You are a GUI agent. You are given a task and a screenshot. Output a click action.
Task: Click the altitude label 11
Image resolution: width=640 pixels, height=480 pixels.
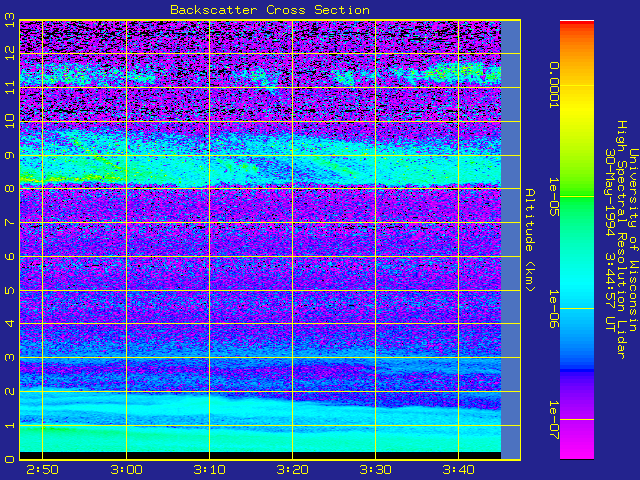point(10,87)
